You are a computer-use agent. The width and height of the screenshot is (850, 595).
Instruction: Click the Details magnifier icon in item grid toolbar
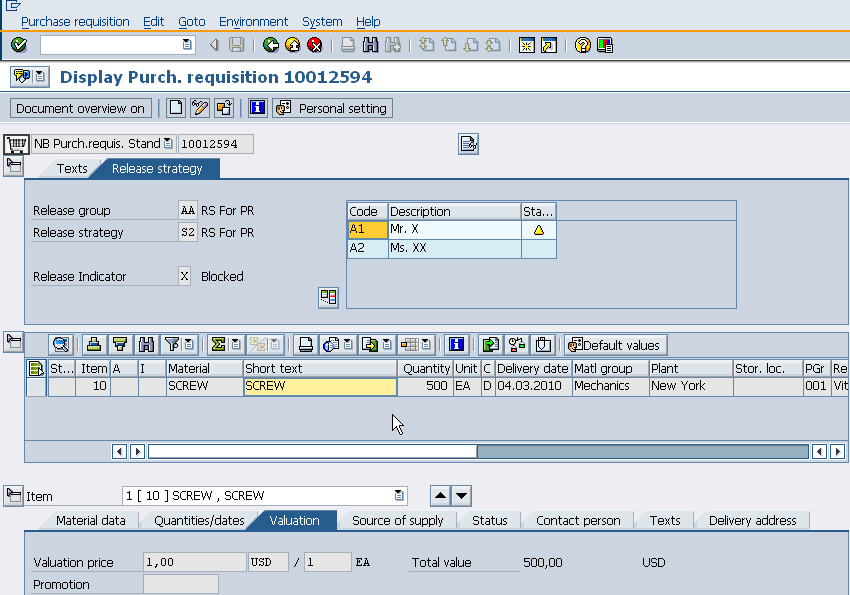pos(61,345)
